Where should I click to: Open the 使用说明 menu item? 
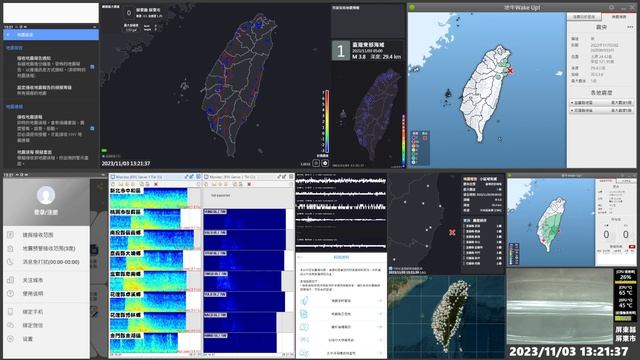tap(47, 293)
